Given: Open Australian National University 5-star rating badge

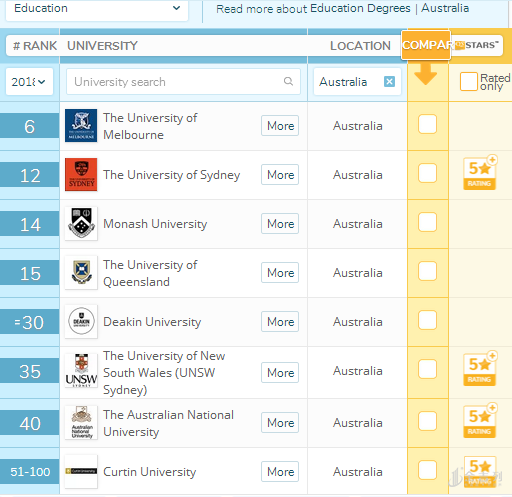Looking at the screenshot, I should pyautogui.click(x=480, y=421).
